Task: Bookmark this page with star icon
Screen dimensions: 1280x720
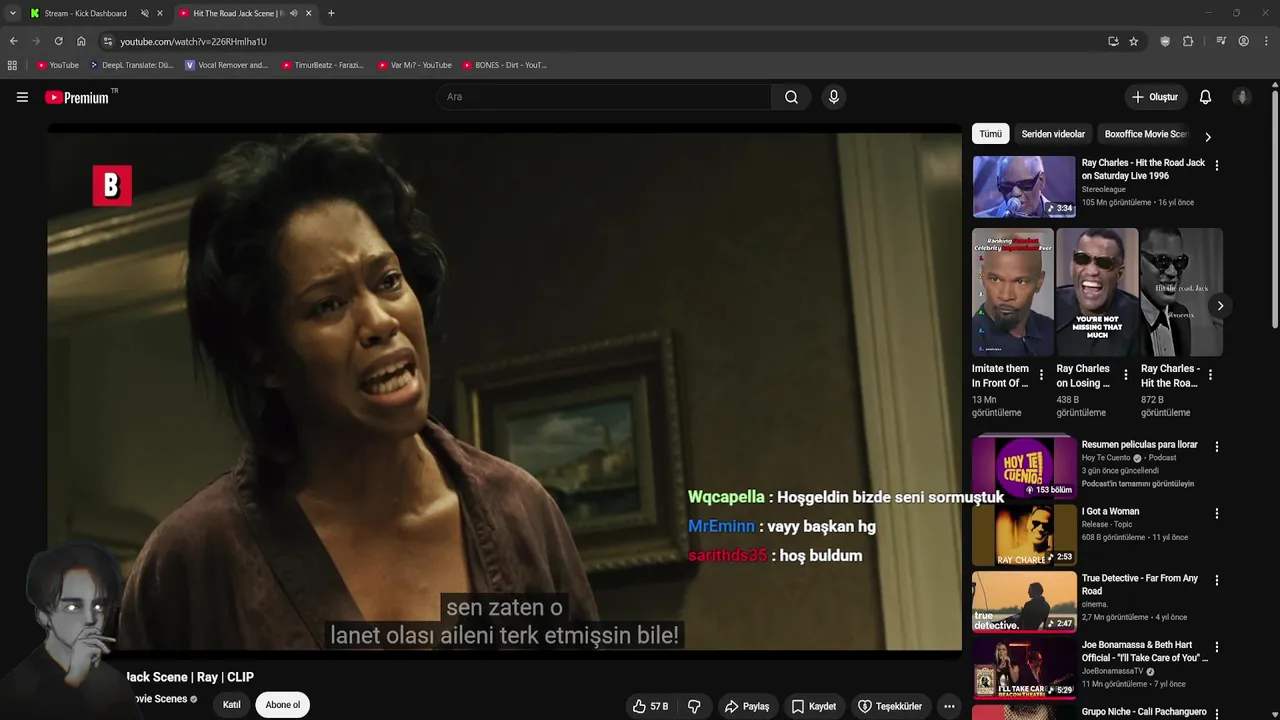Action: click(x=1133, y=41)
